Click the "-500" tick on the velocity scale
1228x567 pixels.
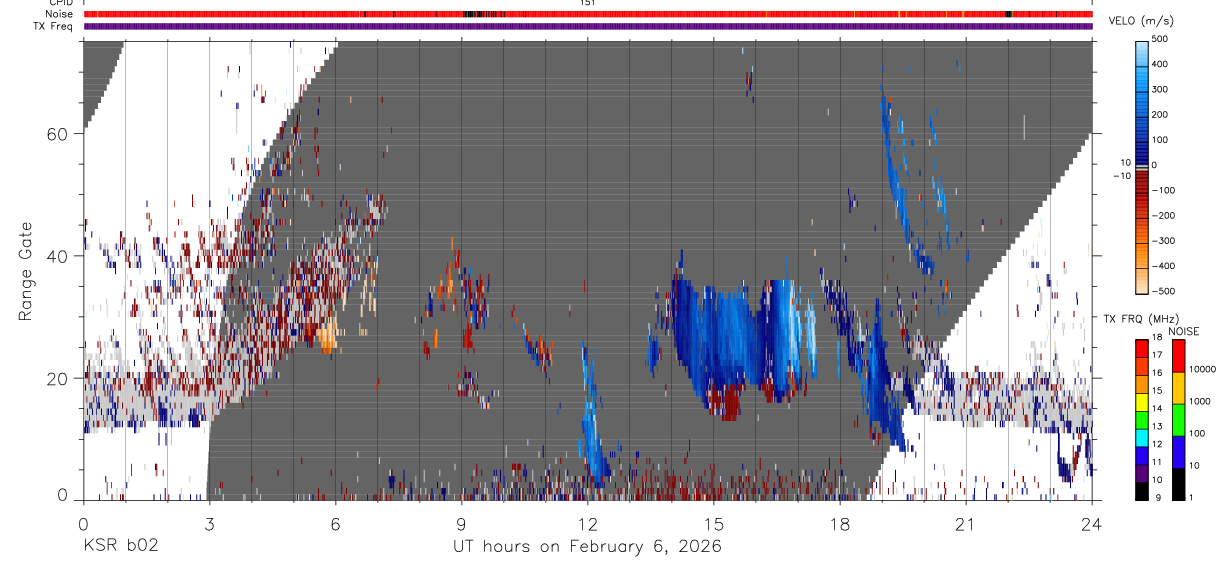pyautogui.click(x=1166, y=290)
